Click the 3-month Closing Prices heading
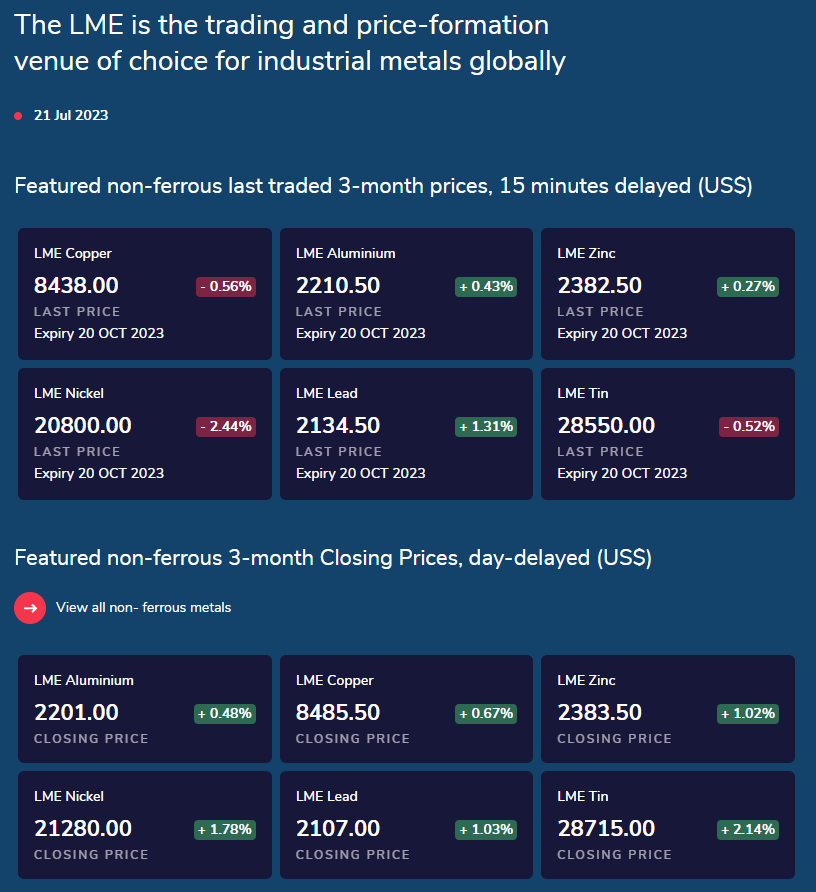The width and height of the screenshot is (816, 892). [x=333, y=558]
